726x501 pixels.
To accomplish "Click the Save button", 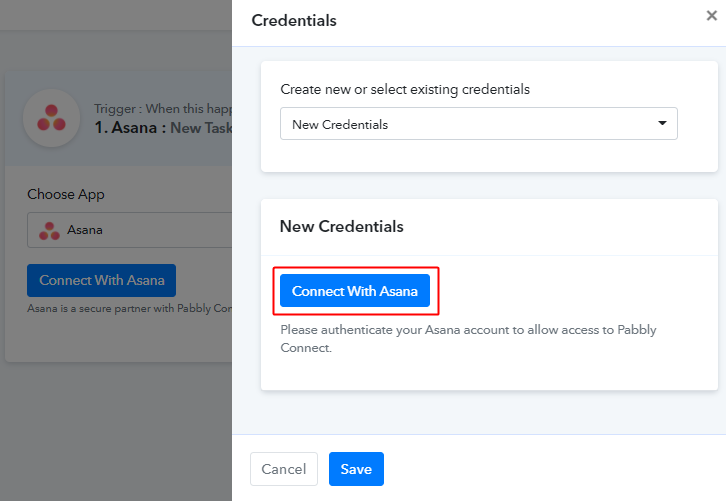I will point(356,469).
